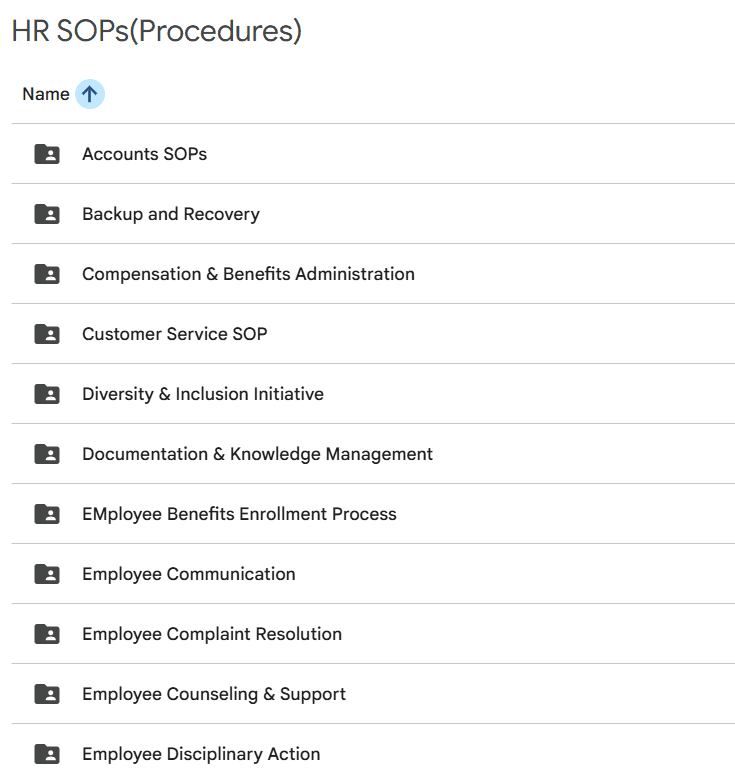The width and height of the screenshot is (735, 782).
Task: Open EMployee Benefits Enrollment Process folder
Action: (239, 514)
